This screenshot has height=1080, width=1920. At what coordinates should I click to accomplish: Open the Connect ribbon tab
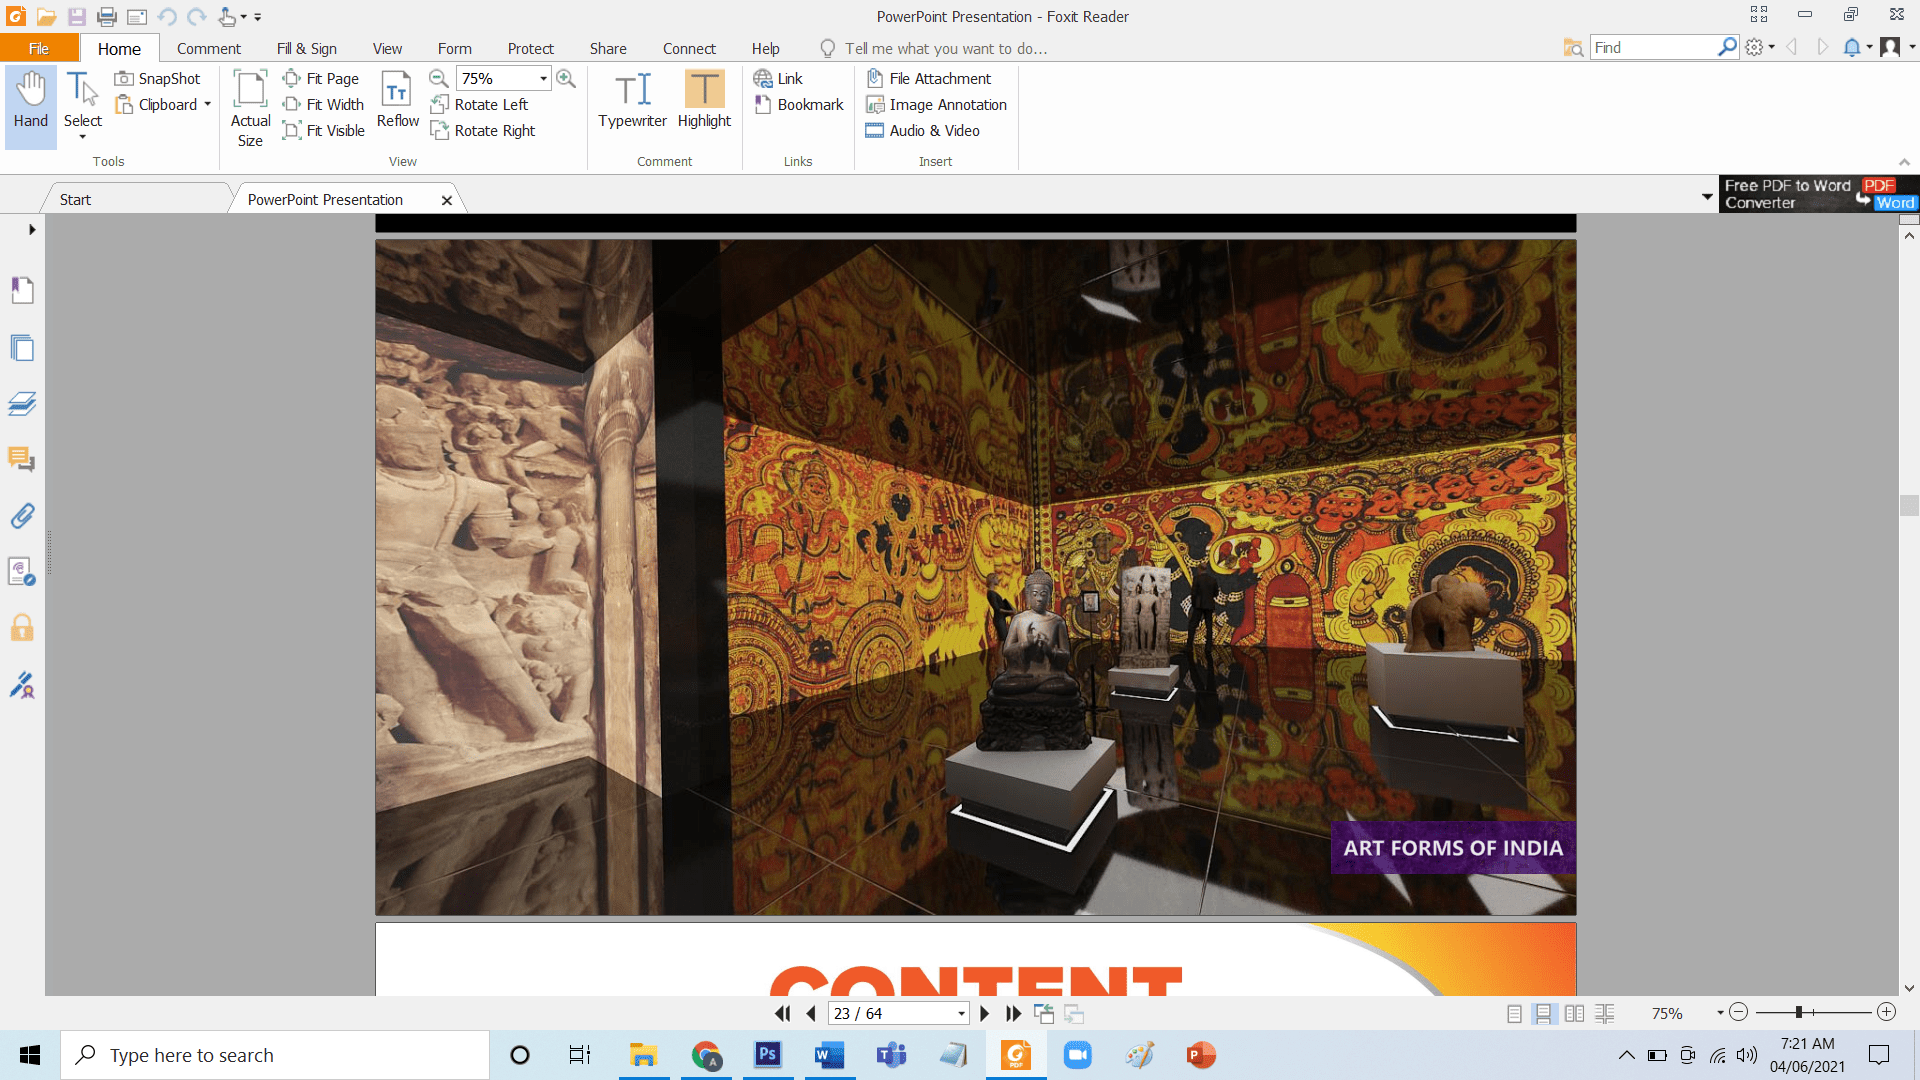(x=689, y=48)
